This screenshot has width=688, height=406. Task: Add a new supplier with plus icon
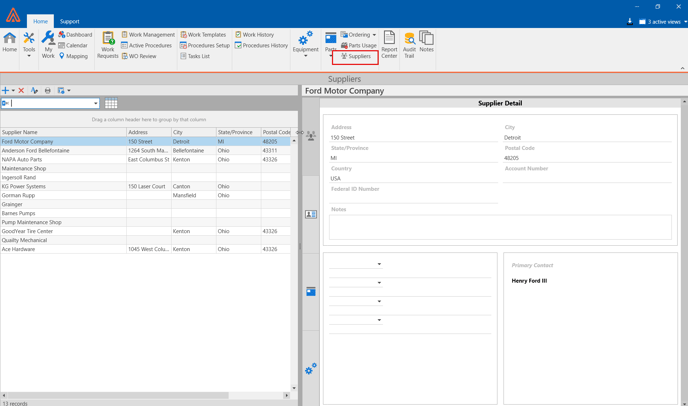[x=5, y=90]
